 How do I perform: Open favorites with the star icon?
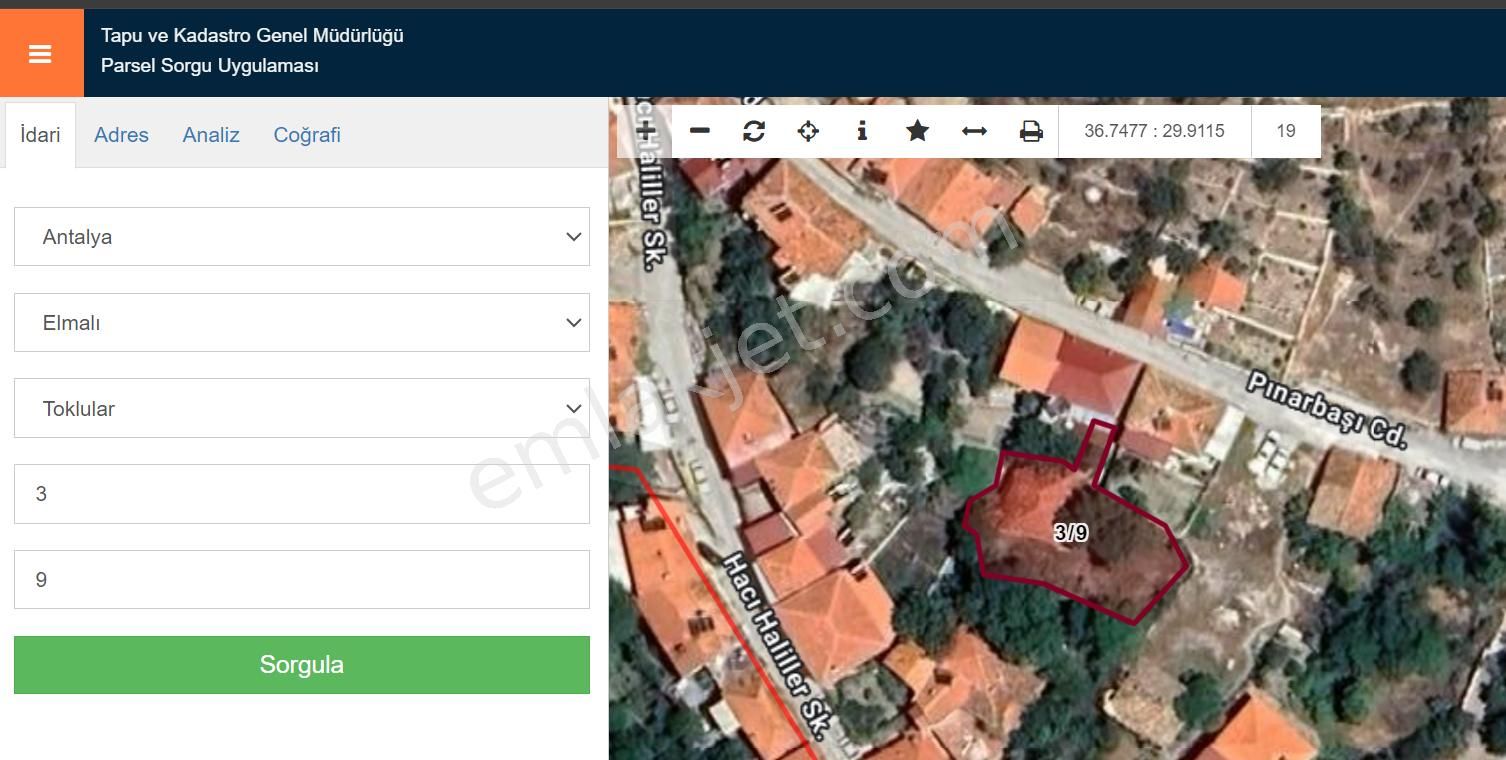[x=917, y=131]
